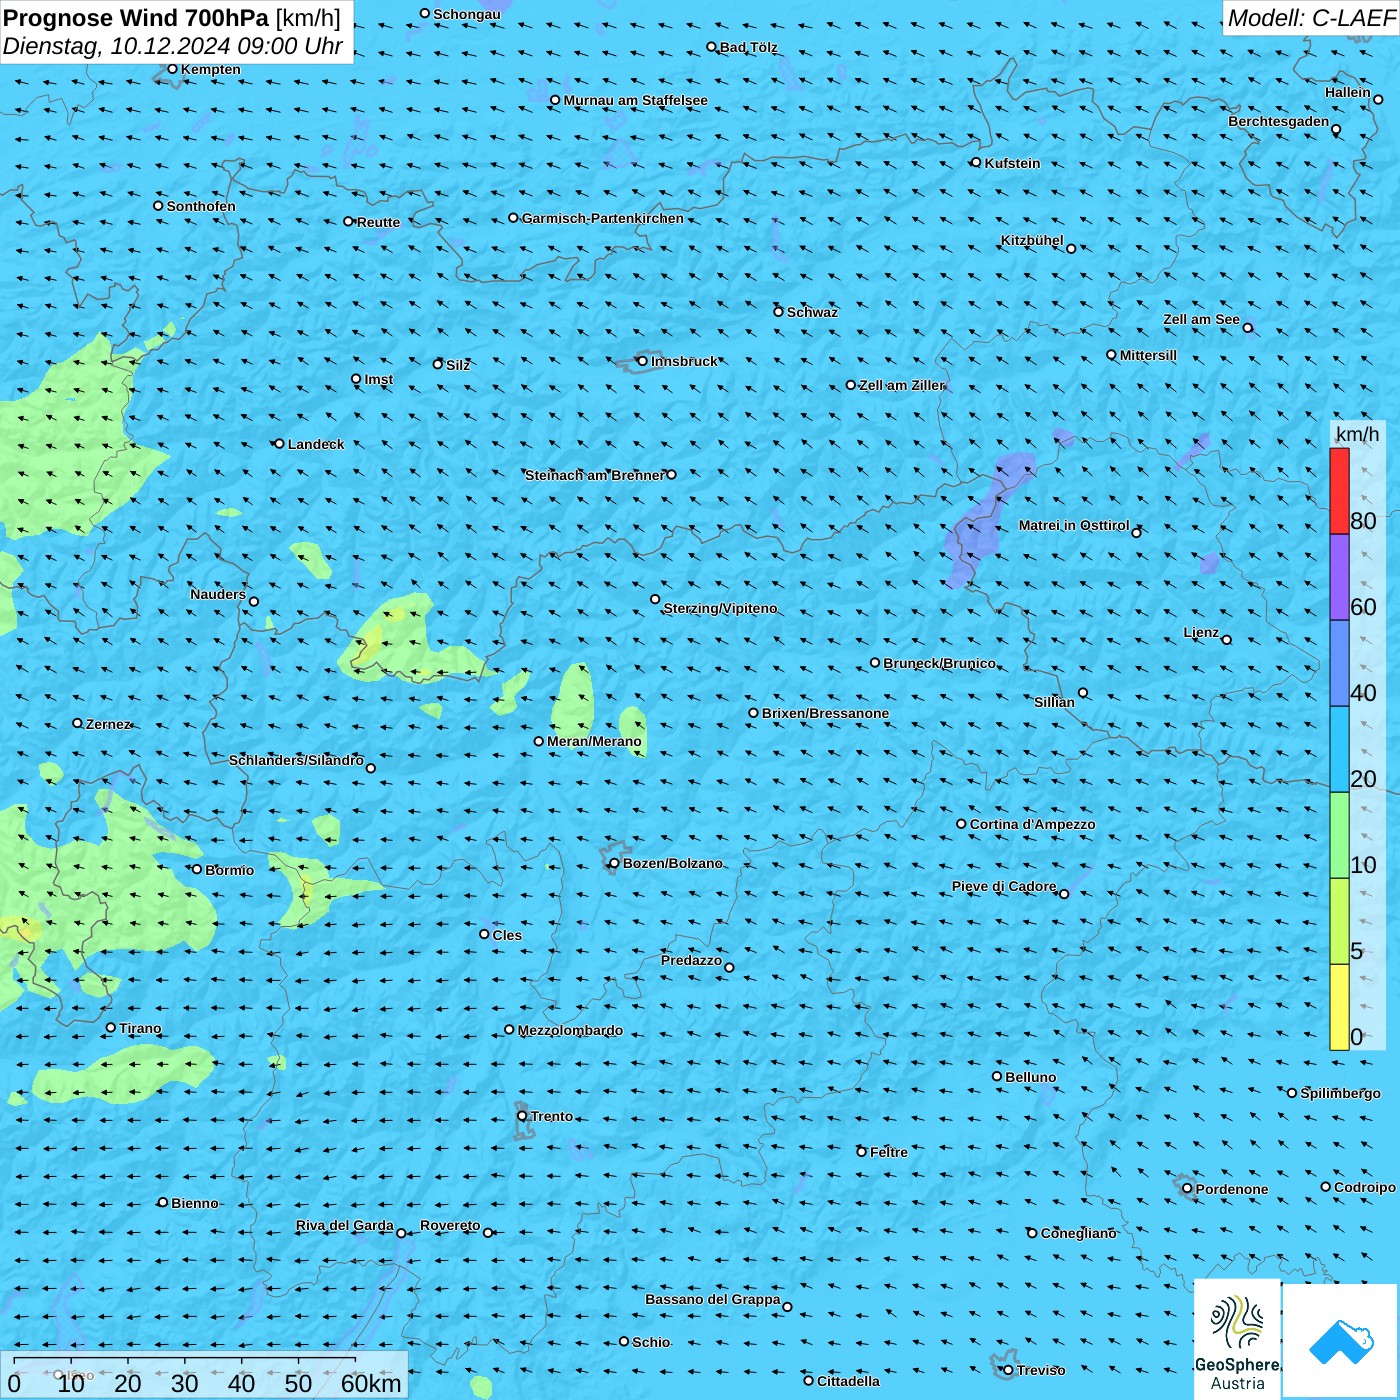Click the Trento city marker
Image resolution: width=1400 pixels, height=1400 pixels.
(522, 1116)
